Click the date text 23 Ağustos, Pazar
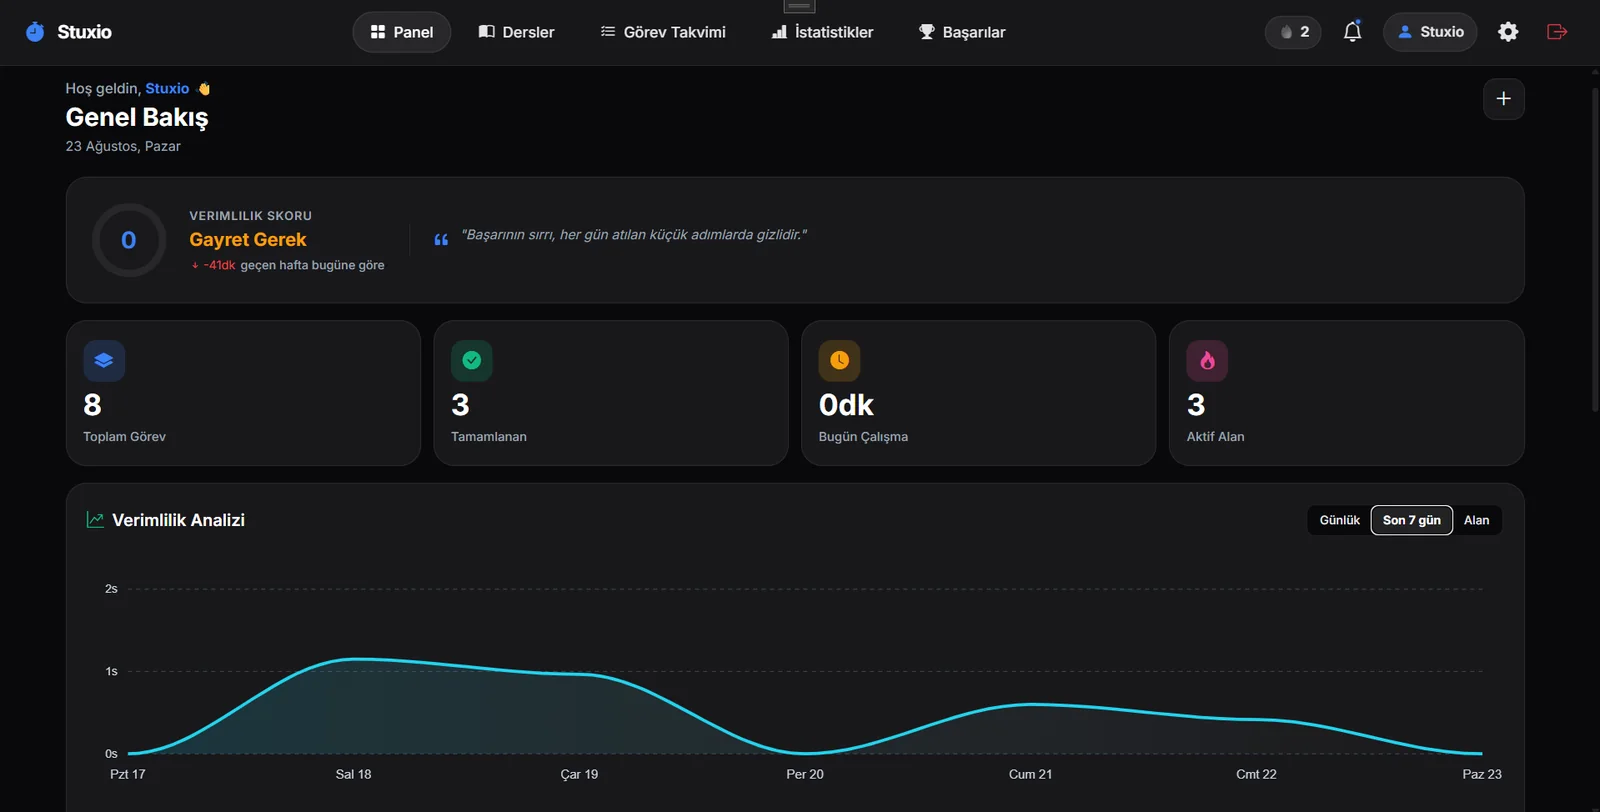The image size is (1600, 812). coord(123,146)
